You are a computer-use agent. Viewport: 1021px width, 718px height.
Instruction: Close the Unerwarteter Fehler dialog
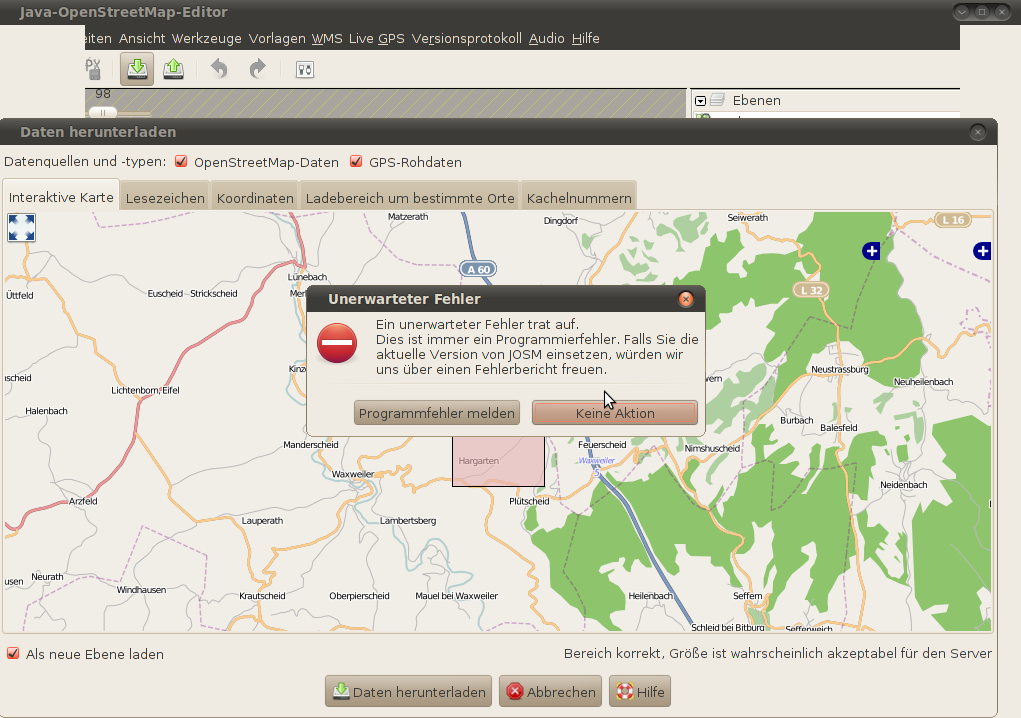686,299
